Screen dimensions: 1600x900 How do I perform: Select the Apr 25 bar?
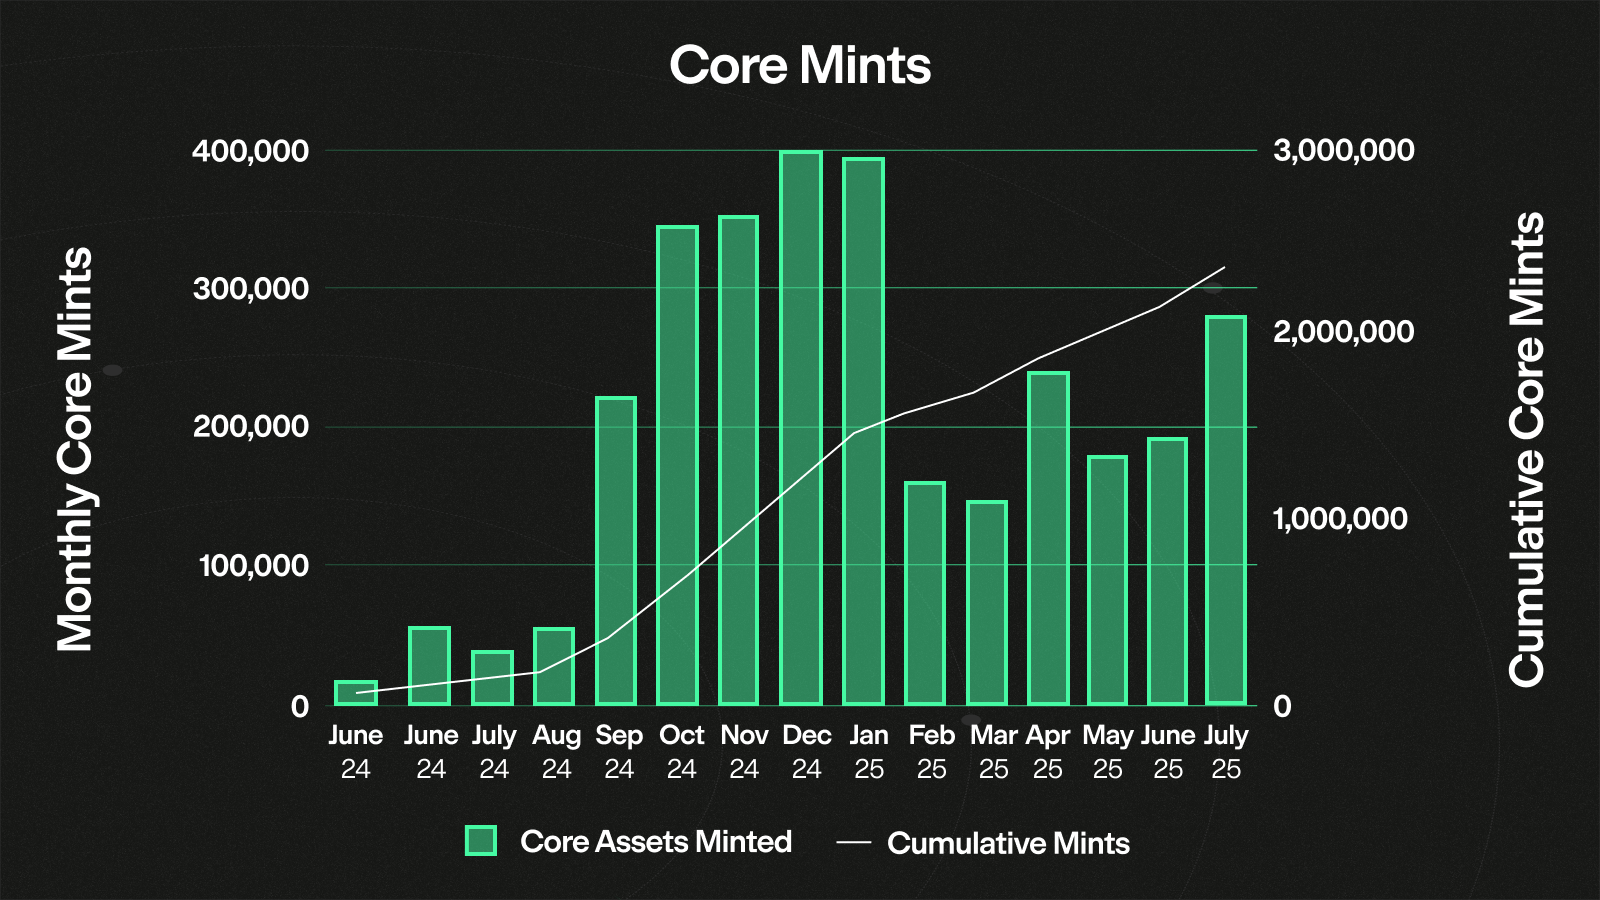click(x=1048, y=538)
